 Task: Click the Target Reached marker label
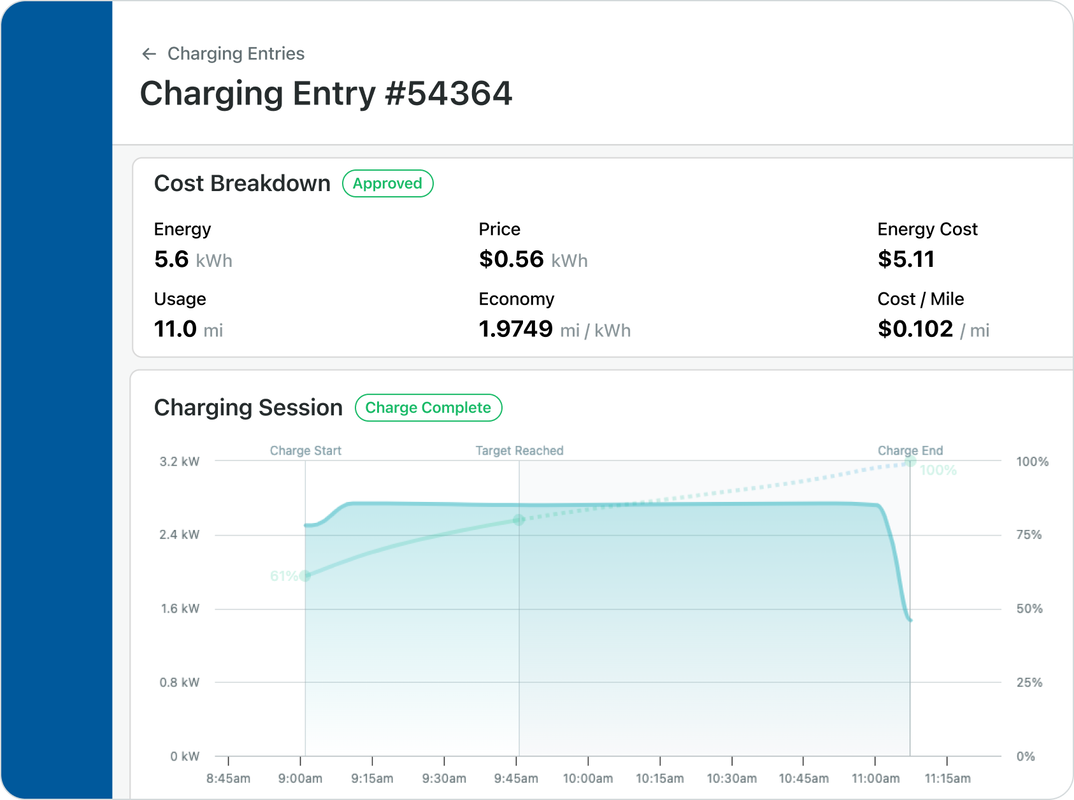pos(519,451)
